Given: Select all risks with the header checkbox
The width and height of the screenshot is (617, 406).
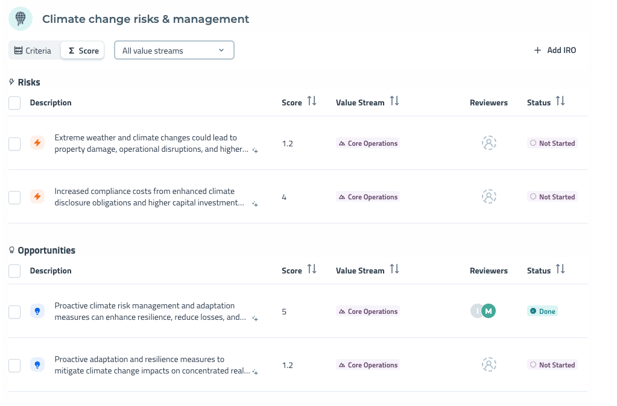Looking at the screenshot, I should [14, 103].
